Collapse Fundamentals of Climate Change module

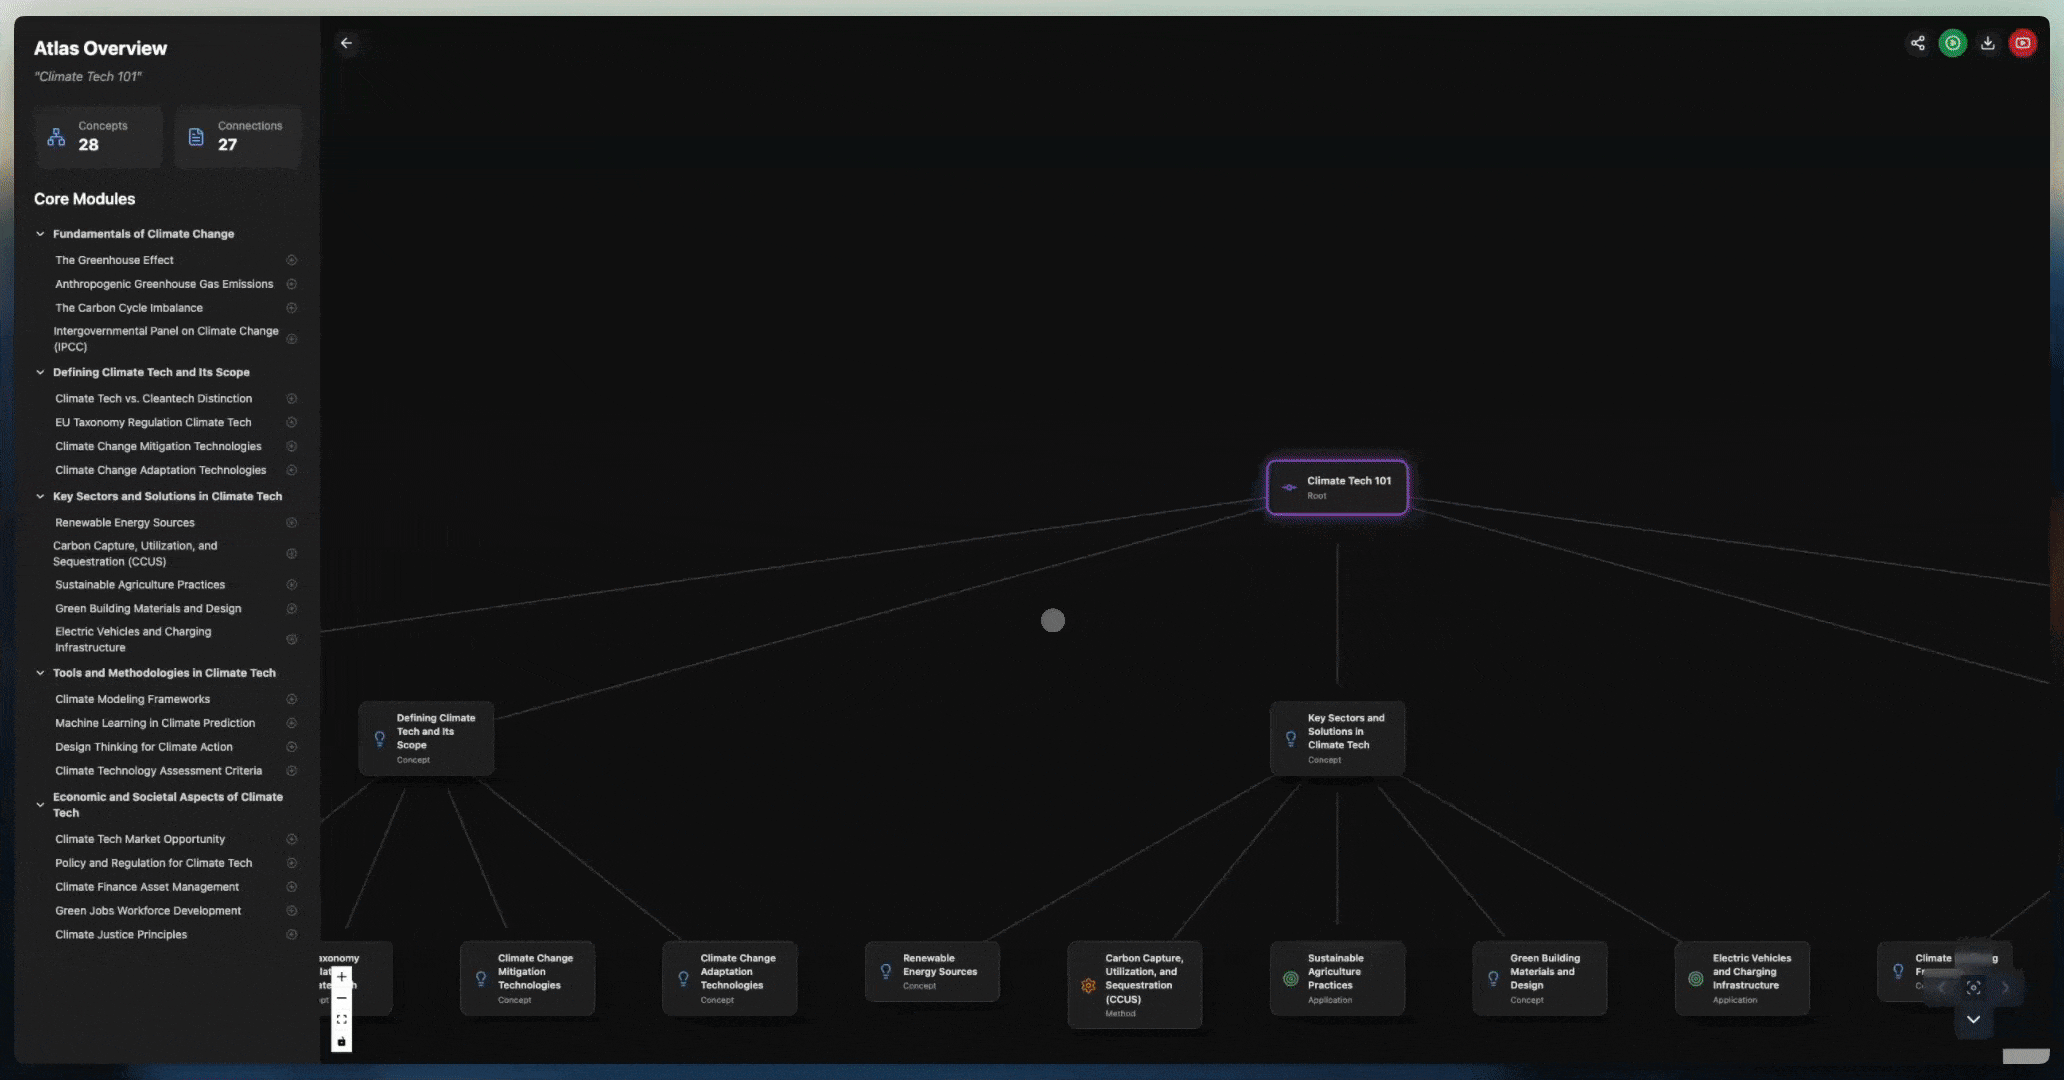pyautogui.click(x=40, y=234)
